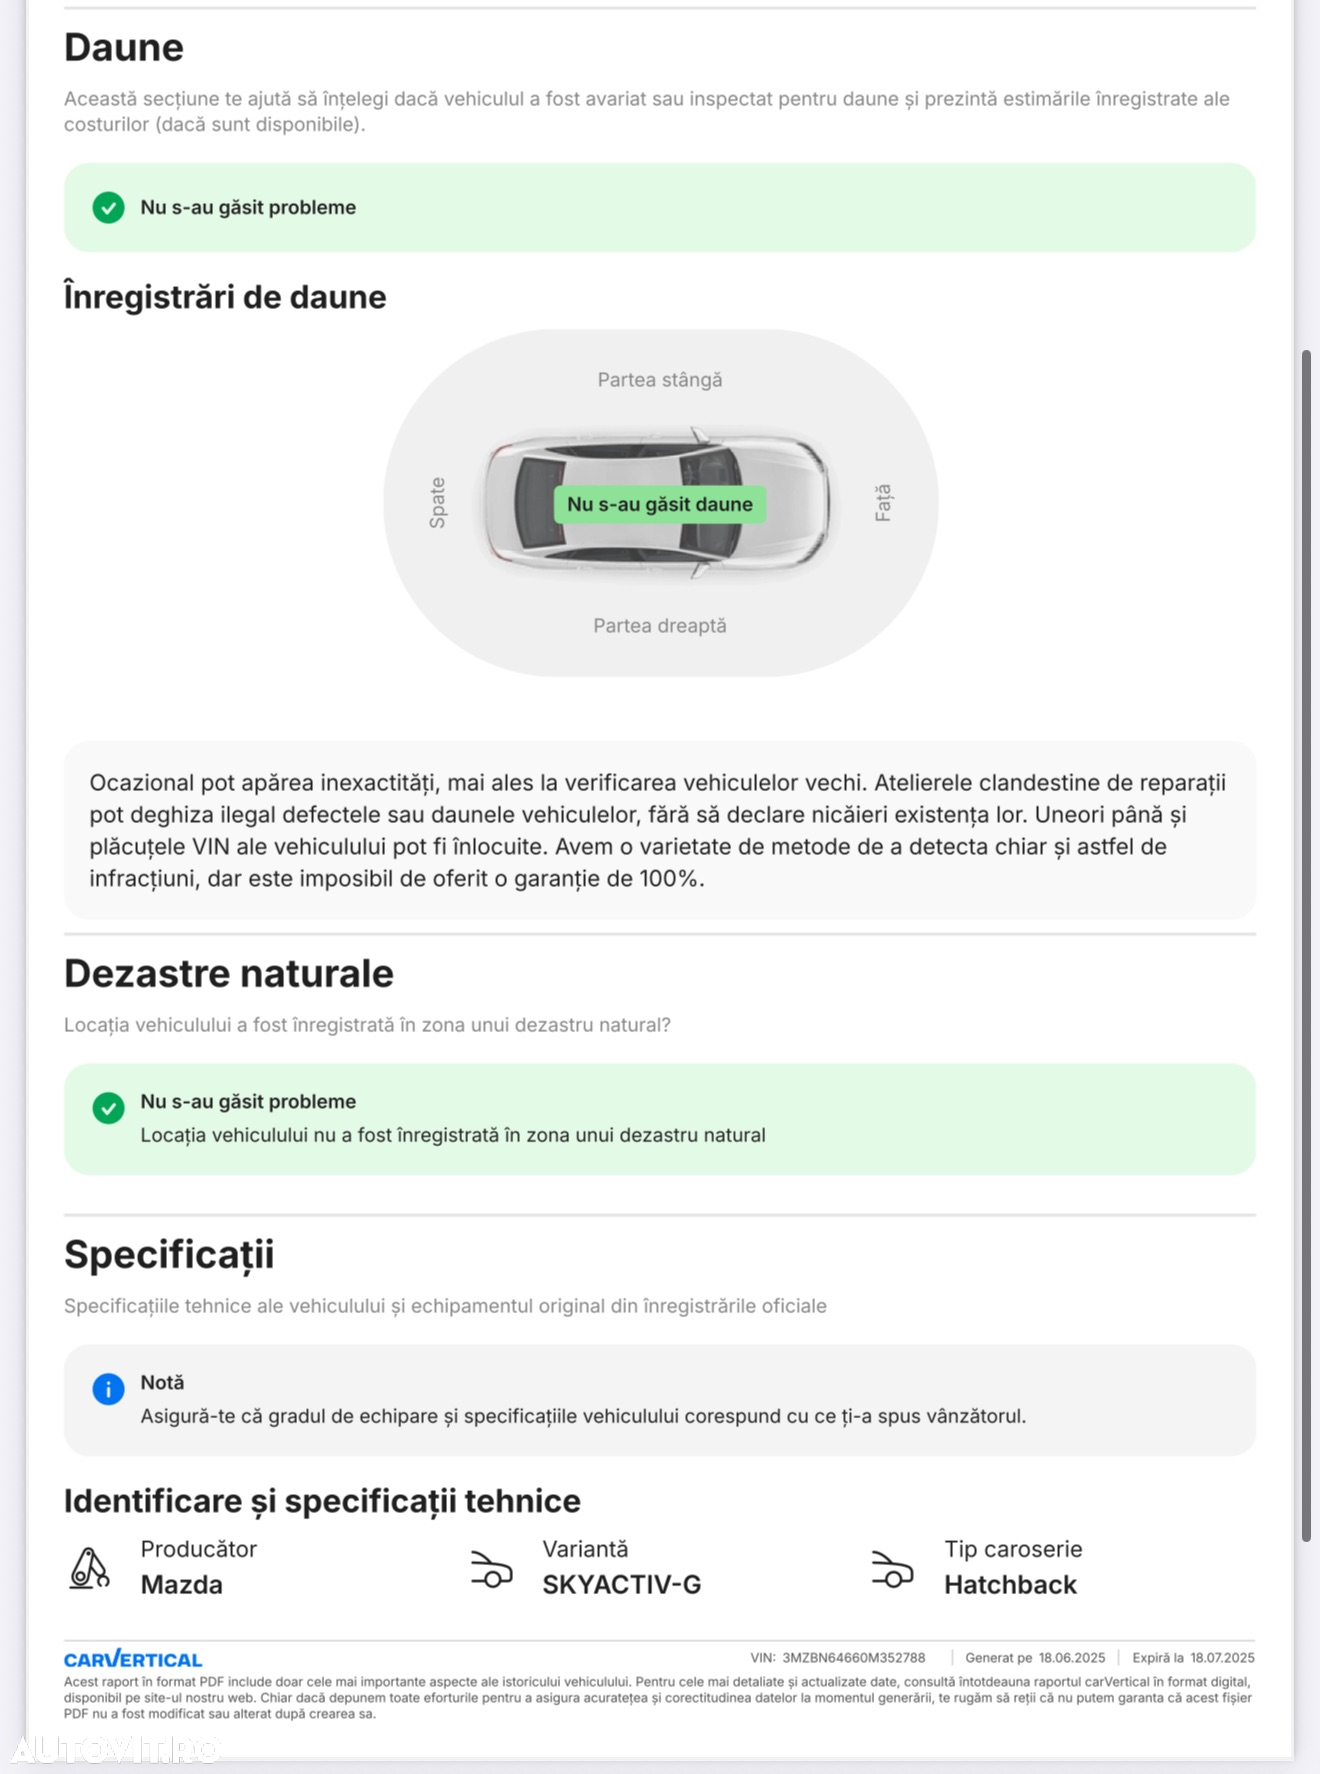This screenshot has height=1774, width=1320.
Task: Click the green checkmark icon under Daune
Action: [x=108, y=208]
